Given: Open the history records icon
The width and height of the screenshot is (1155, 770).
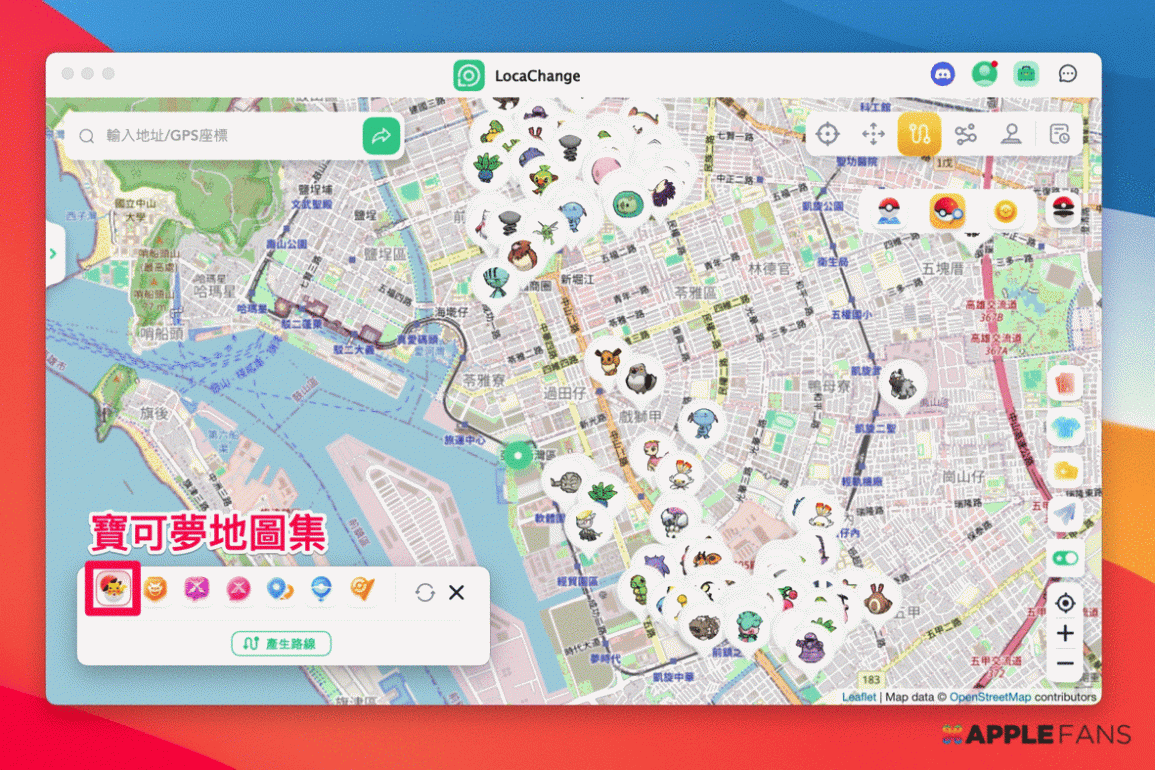Looking at the screenshot, I should coord(1059,134).
